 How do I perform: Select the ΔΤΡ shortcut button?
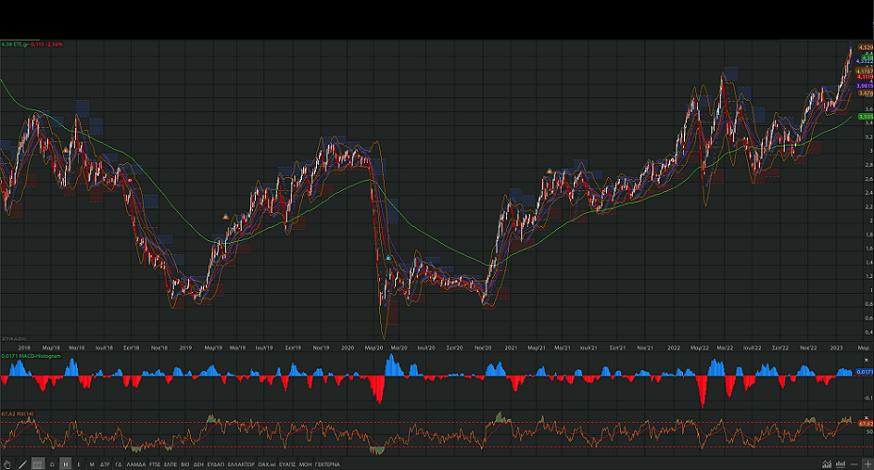coord(105,464)
